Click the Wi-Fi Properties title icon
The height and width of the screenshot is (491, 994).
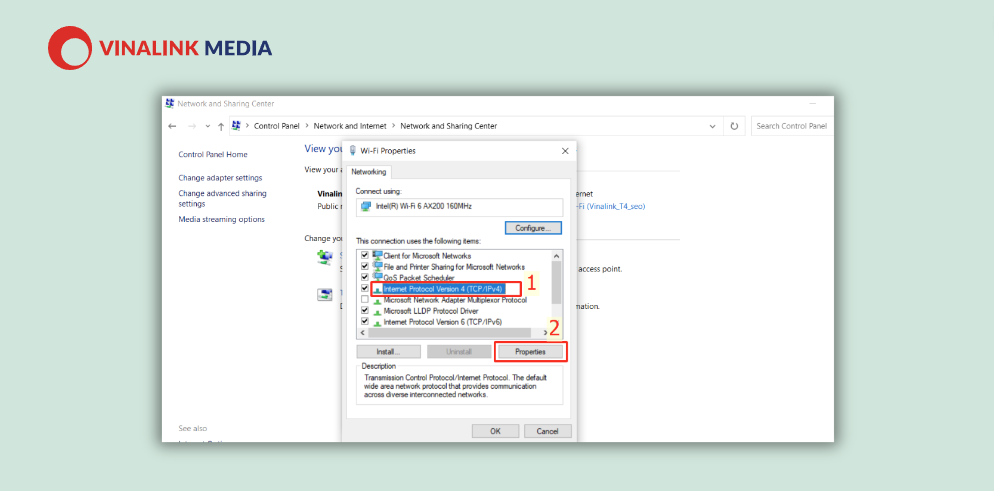[x=352, y=151]
